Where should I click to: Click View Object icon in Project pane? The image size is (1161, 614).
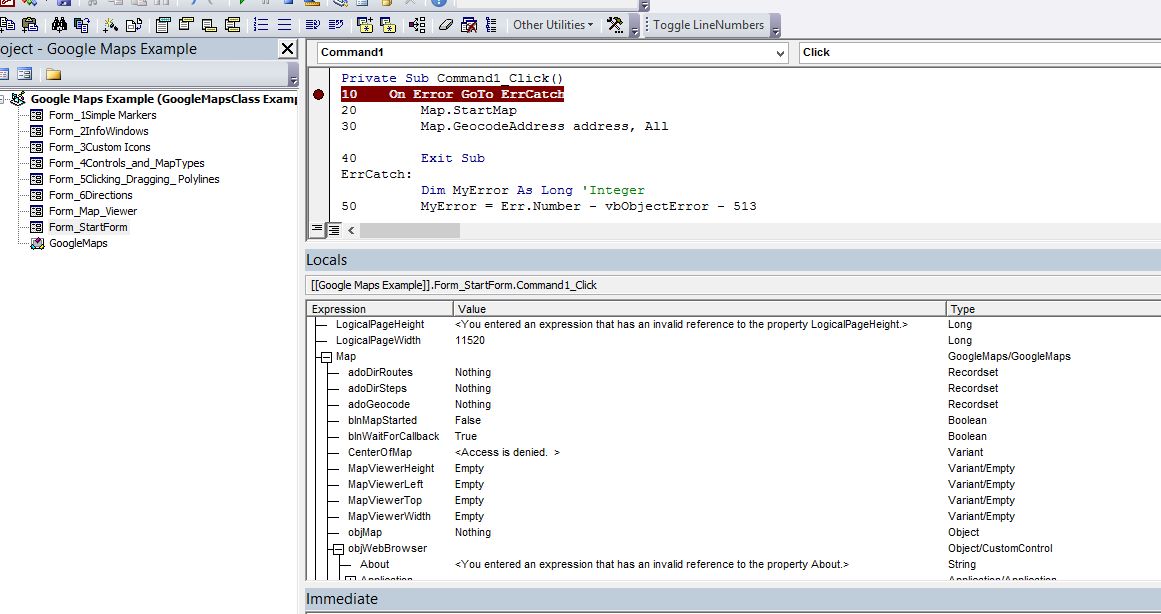tap(24, 74)
